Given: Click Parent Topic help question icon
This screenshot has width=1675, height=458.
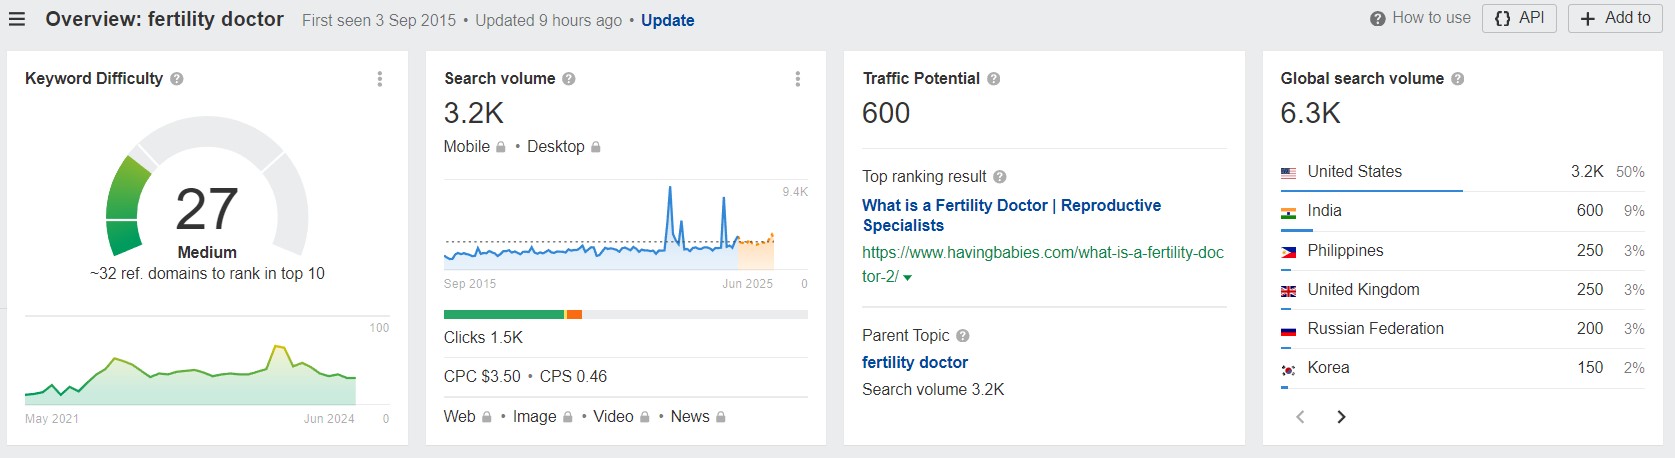Looking at the screenshot, I should pos(963,336).
